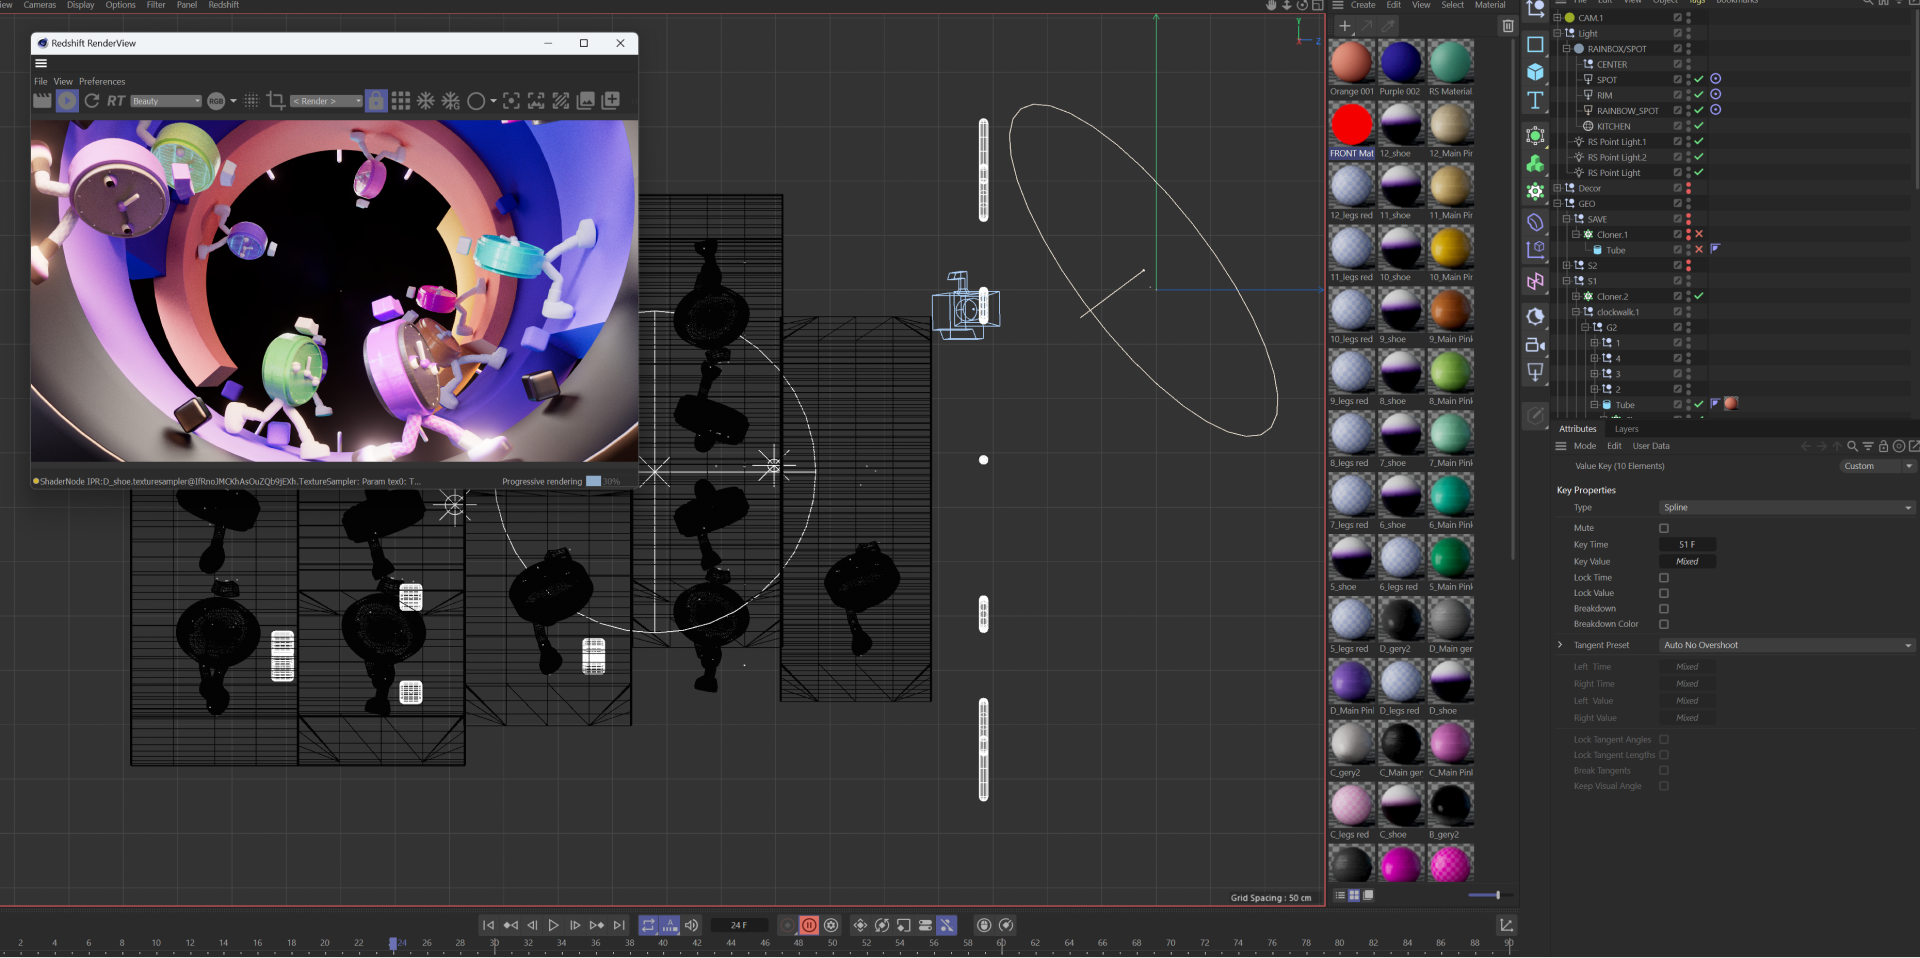Enable the Mute checkbox in Key Properties
Screen dimensions: 1920x958
[1664, 528]
